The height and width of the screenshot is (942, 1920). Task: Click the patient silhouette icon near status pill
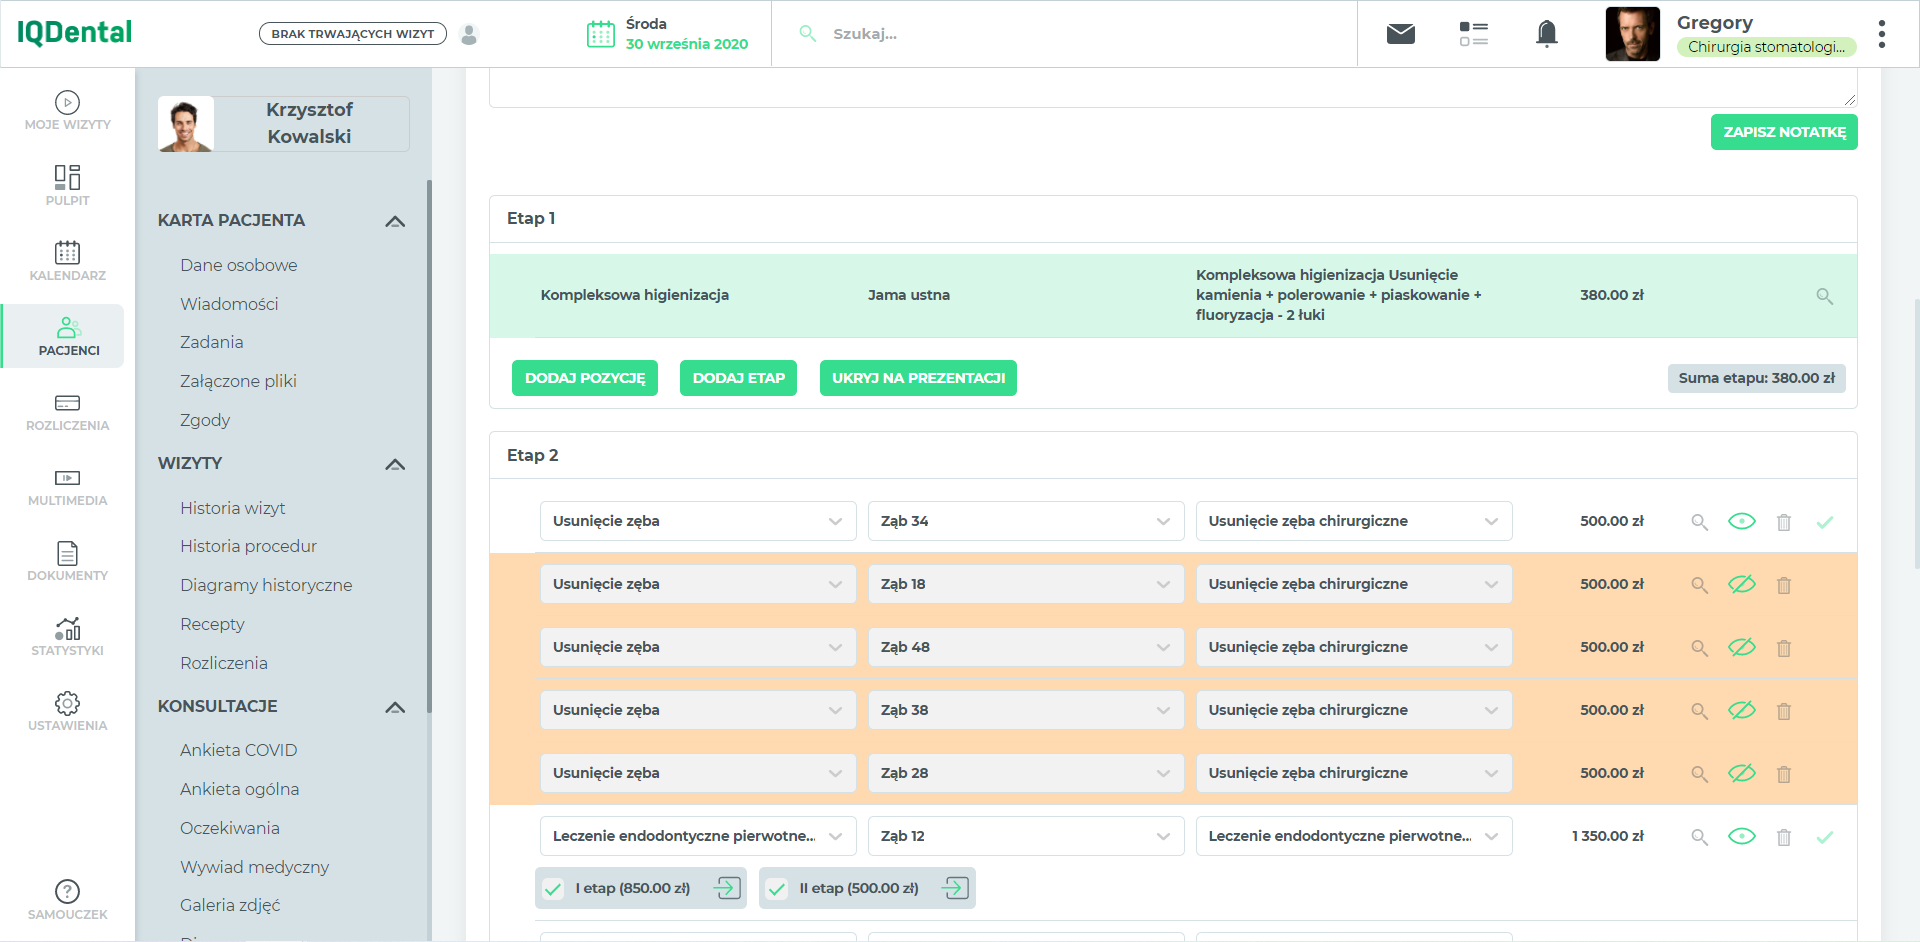(469, 34)
